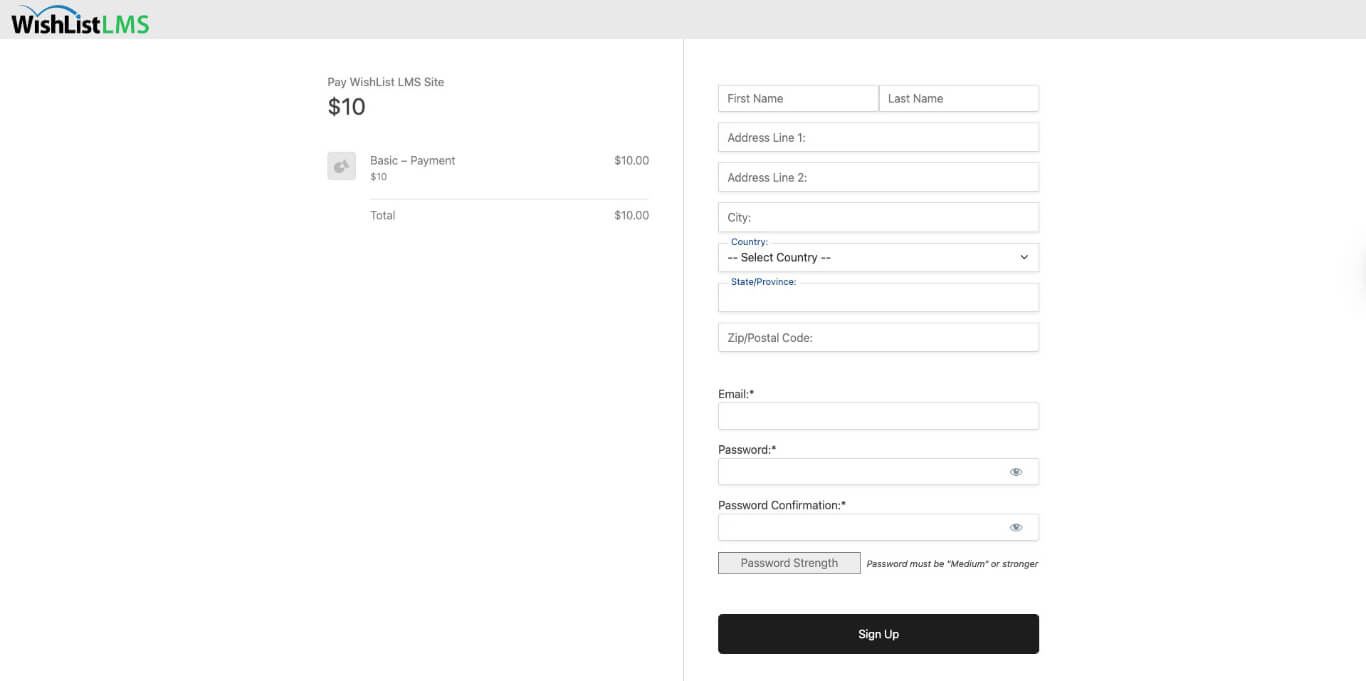Expand the country list chevron
The image size is (1366, 681).
[x=1023, y=257]
